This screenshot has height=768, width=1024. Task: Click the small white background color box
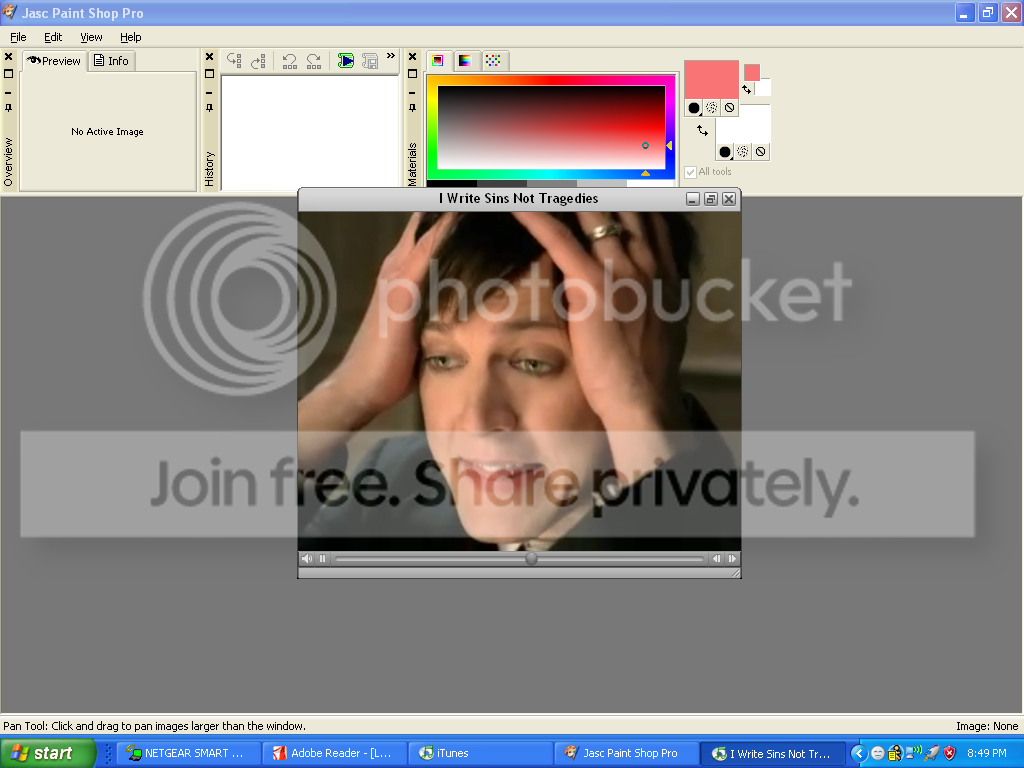(763, 88)
